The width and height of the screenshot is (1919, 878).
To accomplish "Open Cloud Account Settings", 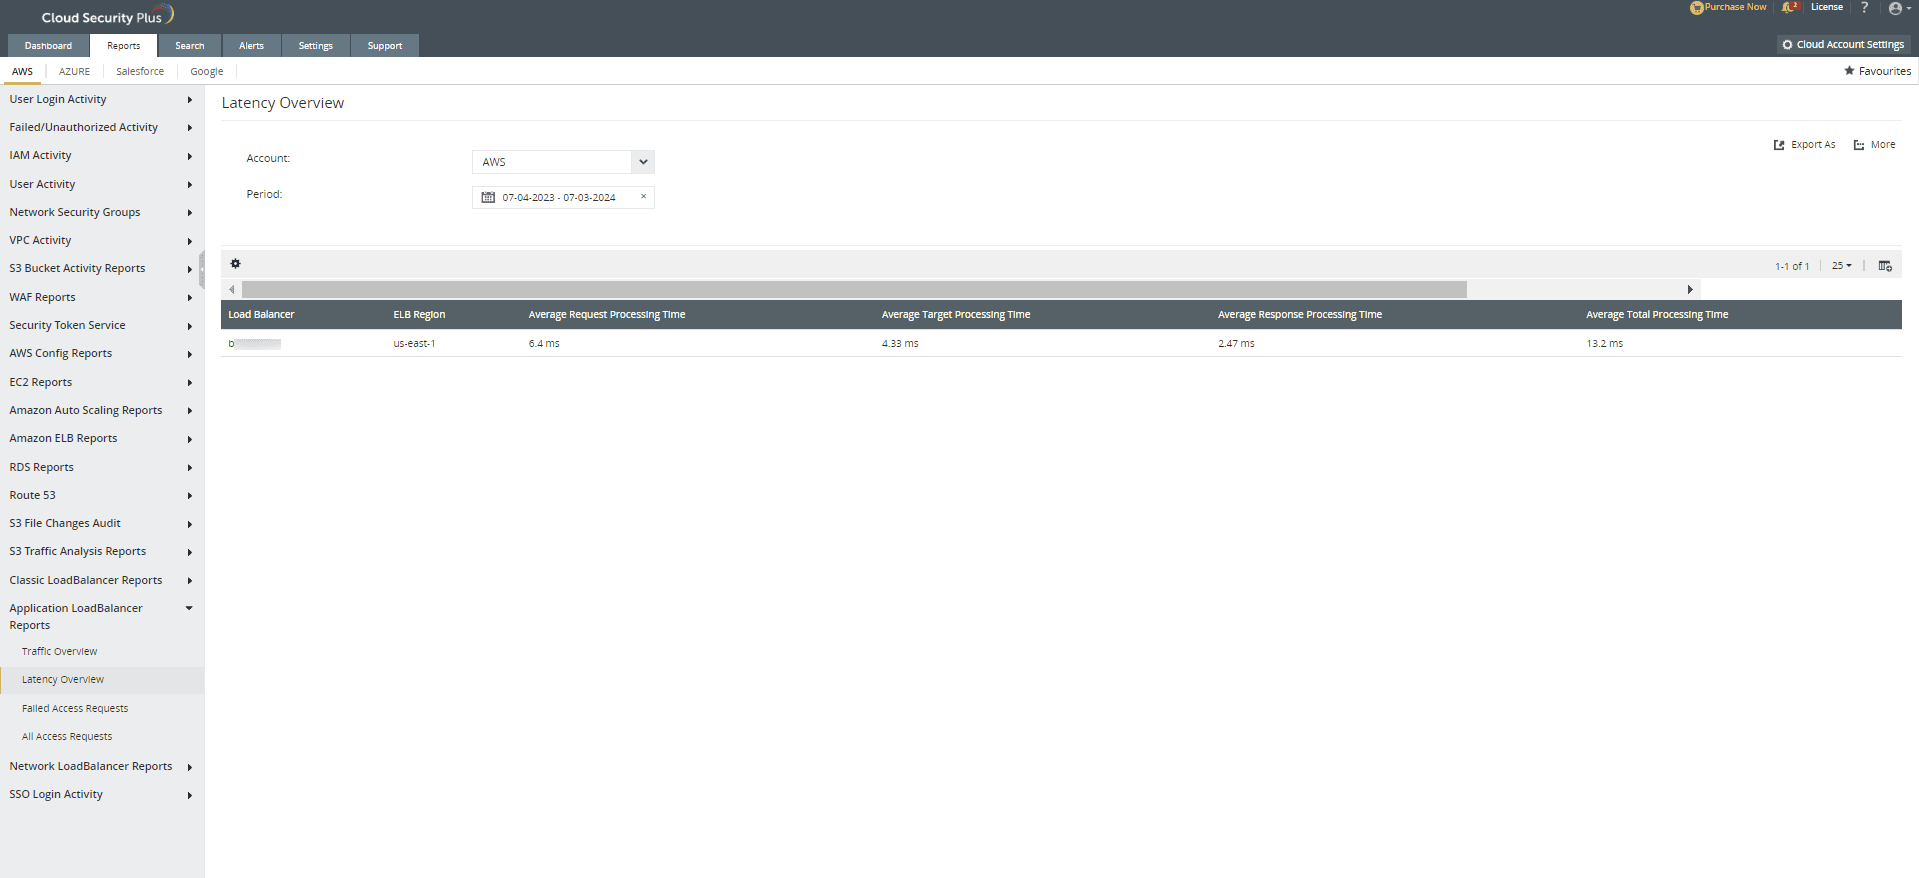I will (1844, 45).
